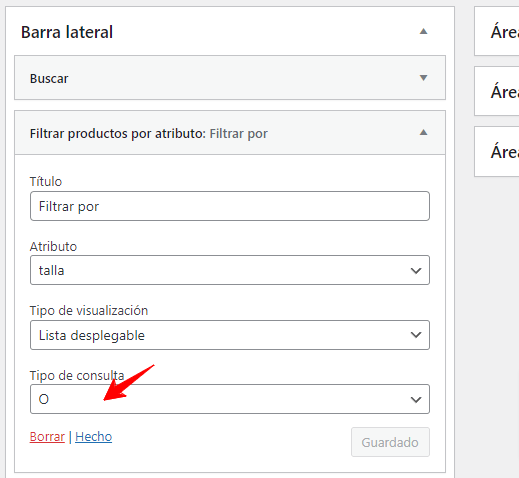519x478 pixels.
Task: Click the Barra lateral heading
Action: click(67, 32)
